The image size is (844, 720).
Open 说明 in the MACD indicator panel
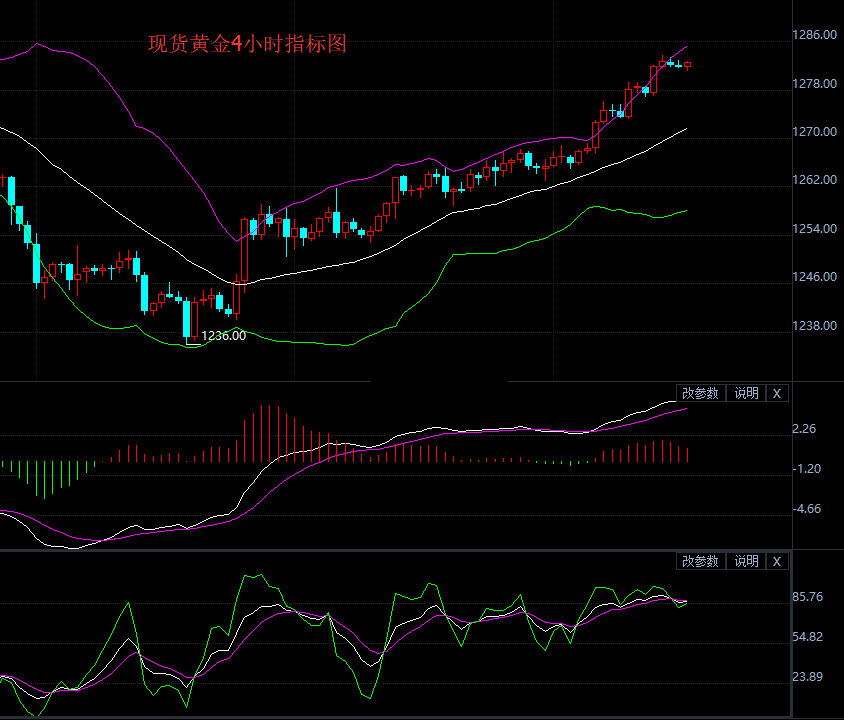(746, 393)
